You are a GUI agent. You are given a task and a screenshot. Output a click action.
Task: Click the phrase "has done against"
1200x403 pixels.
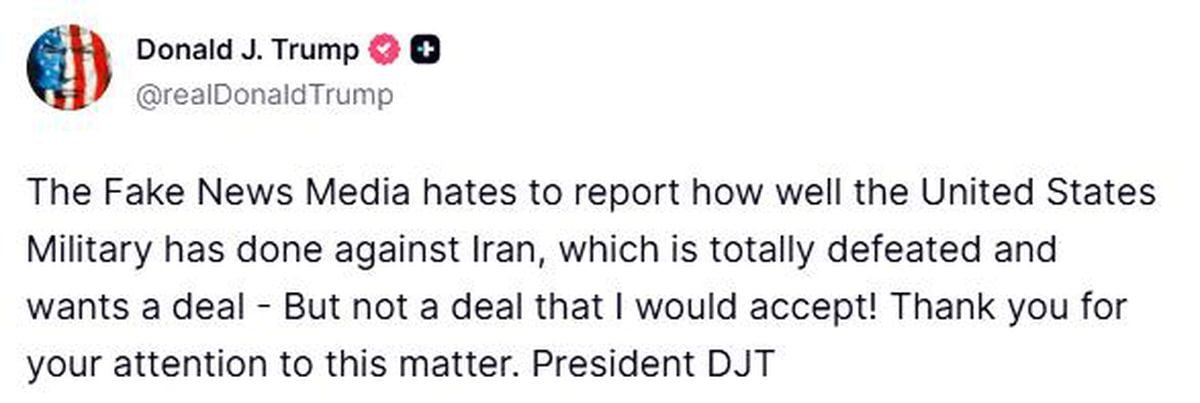(324, 250)
